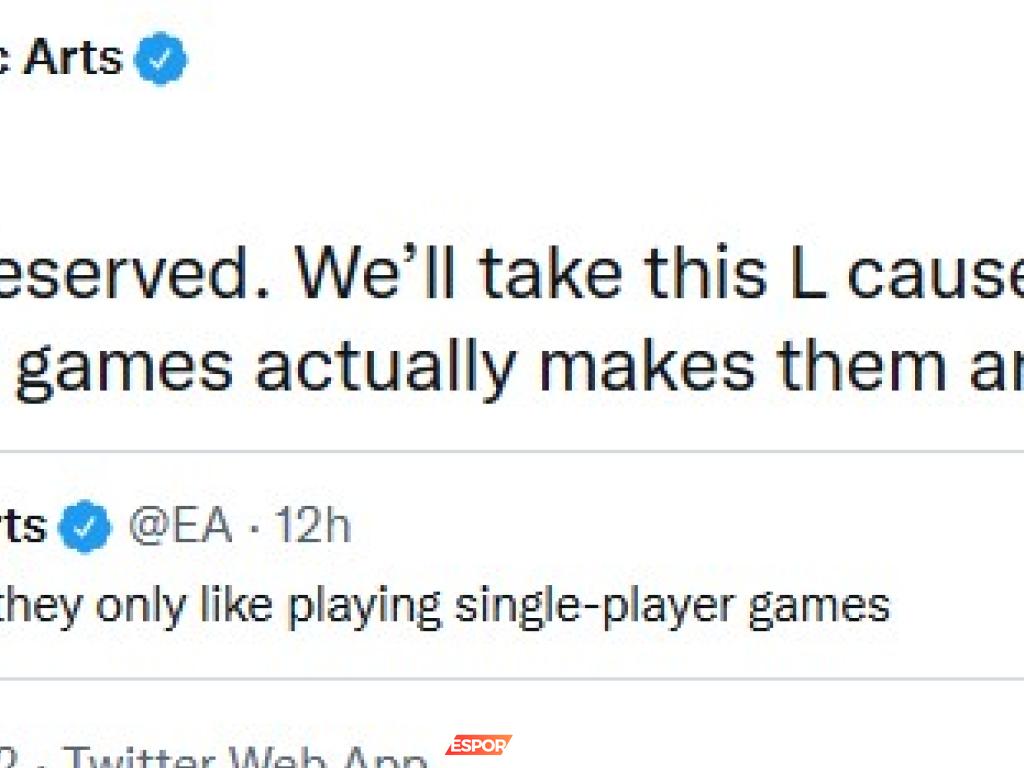Click verified badge in the quoted tweet
Screen dimensions: 1024x768
pyautogui.click(x=85, y=528)
